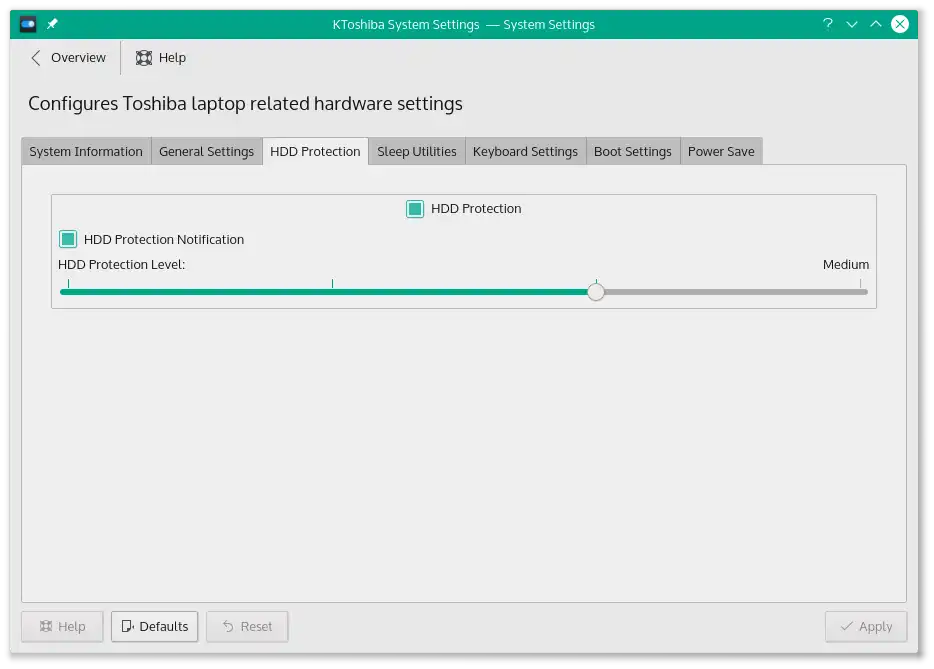
Task: Click the 'Configures Toshiba laptop related hardware settings' heading
Action: pos(245,104)
